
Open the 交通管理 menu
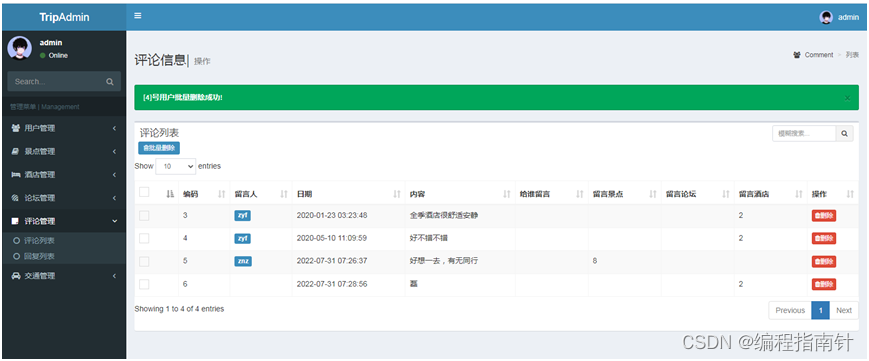coord(64,276)
